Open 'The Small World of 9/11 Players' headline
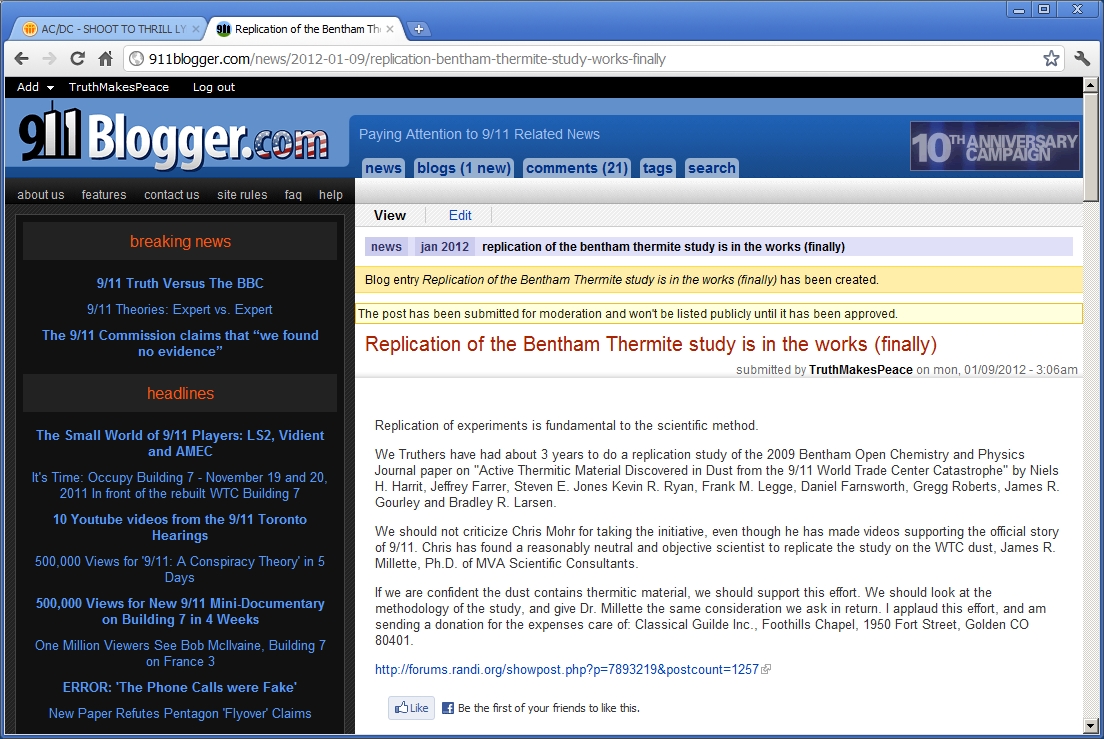This screenshot has height=739, width=1104. coord(180,443)
